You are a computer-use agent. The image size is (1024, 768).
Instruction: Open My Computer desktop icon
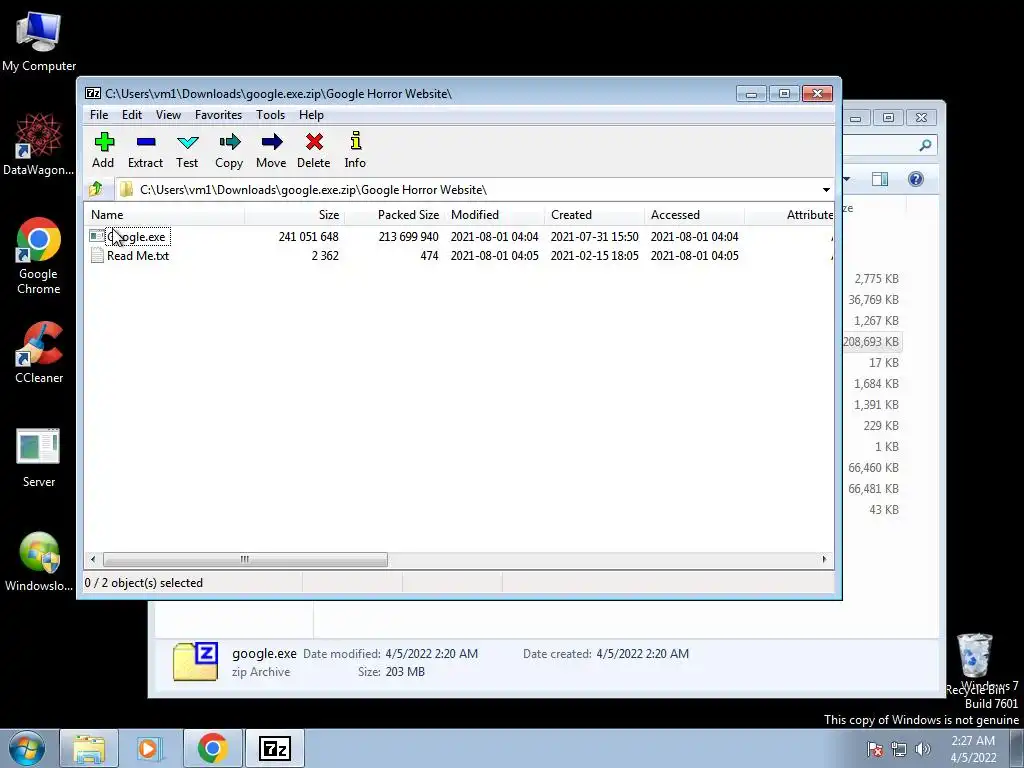[x=39, y=40]
